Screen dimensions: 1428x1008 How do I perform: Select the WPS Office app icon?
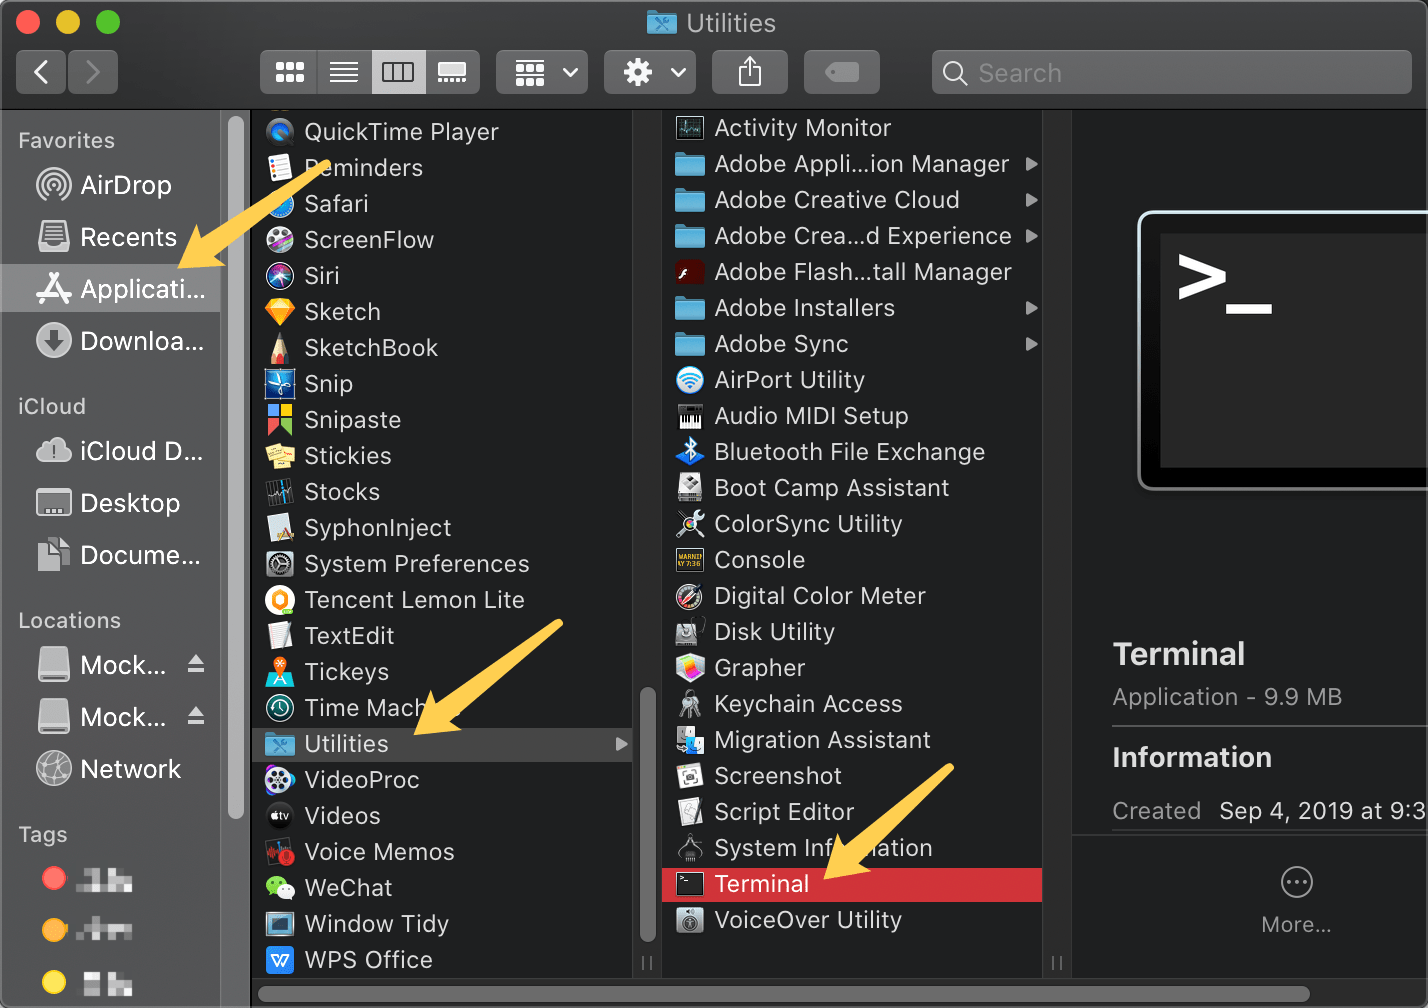280,960
